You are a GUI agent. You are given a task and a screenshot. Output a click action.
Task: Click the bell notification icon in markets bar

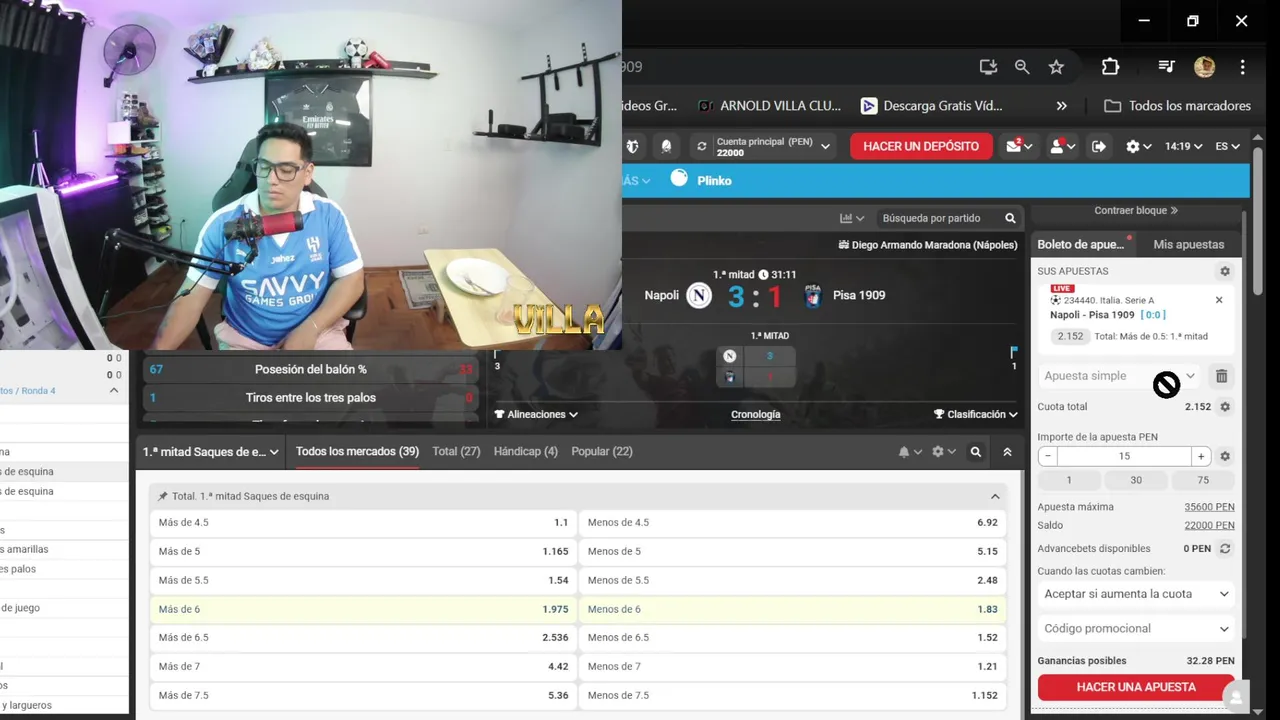tap(908, 452)
